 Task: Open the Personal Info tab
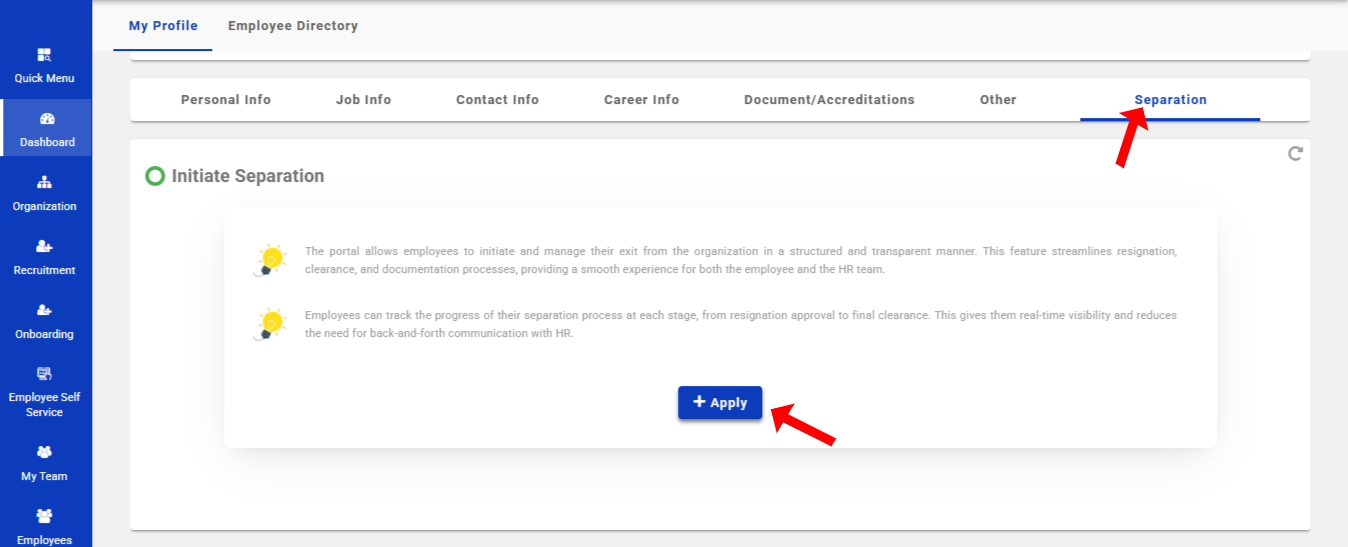coord(226,100)
